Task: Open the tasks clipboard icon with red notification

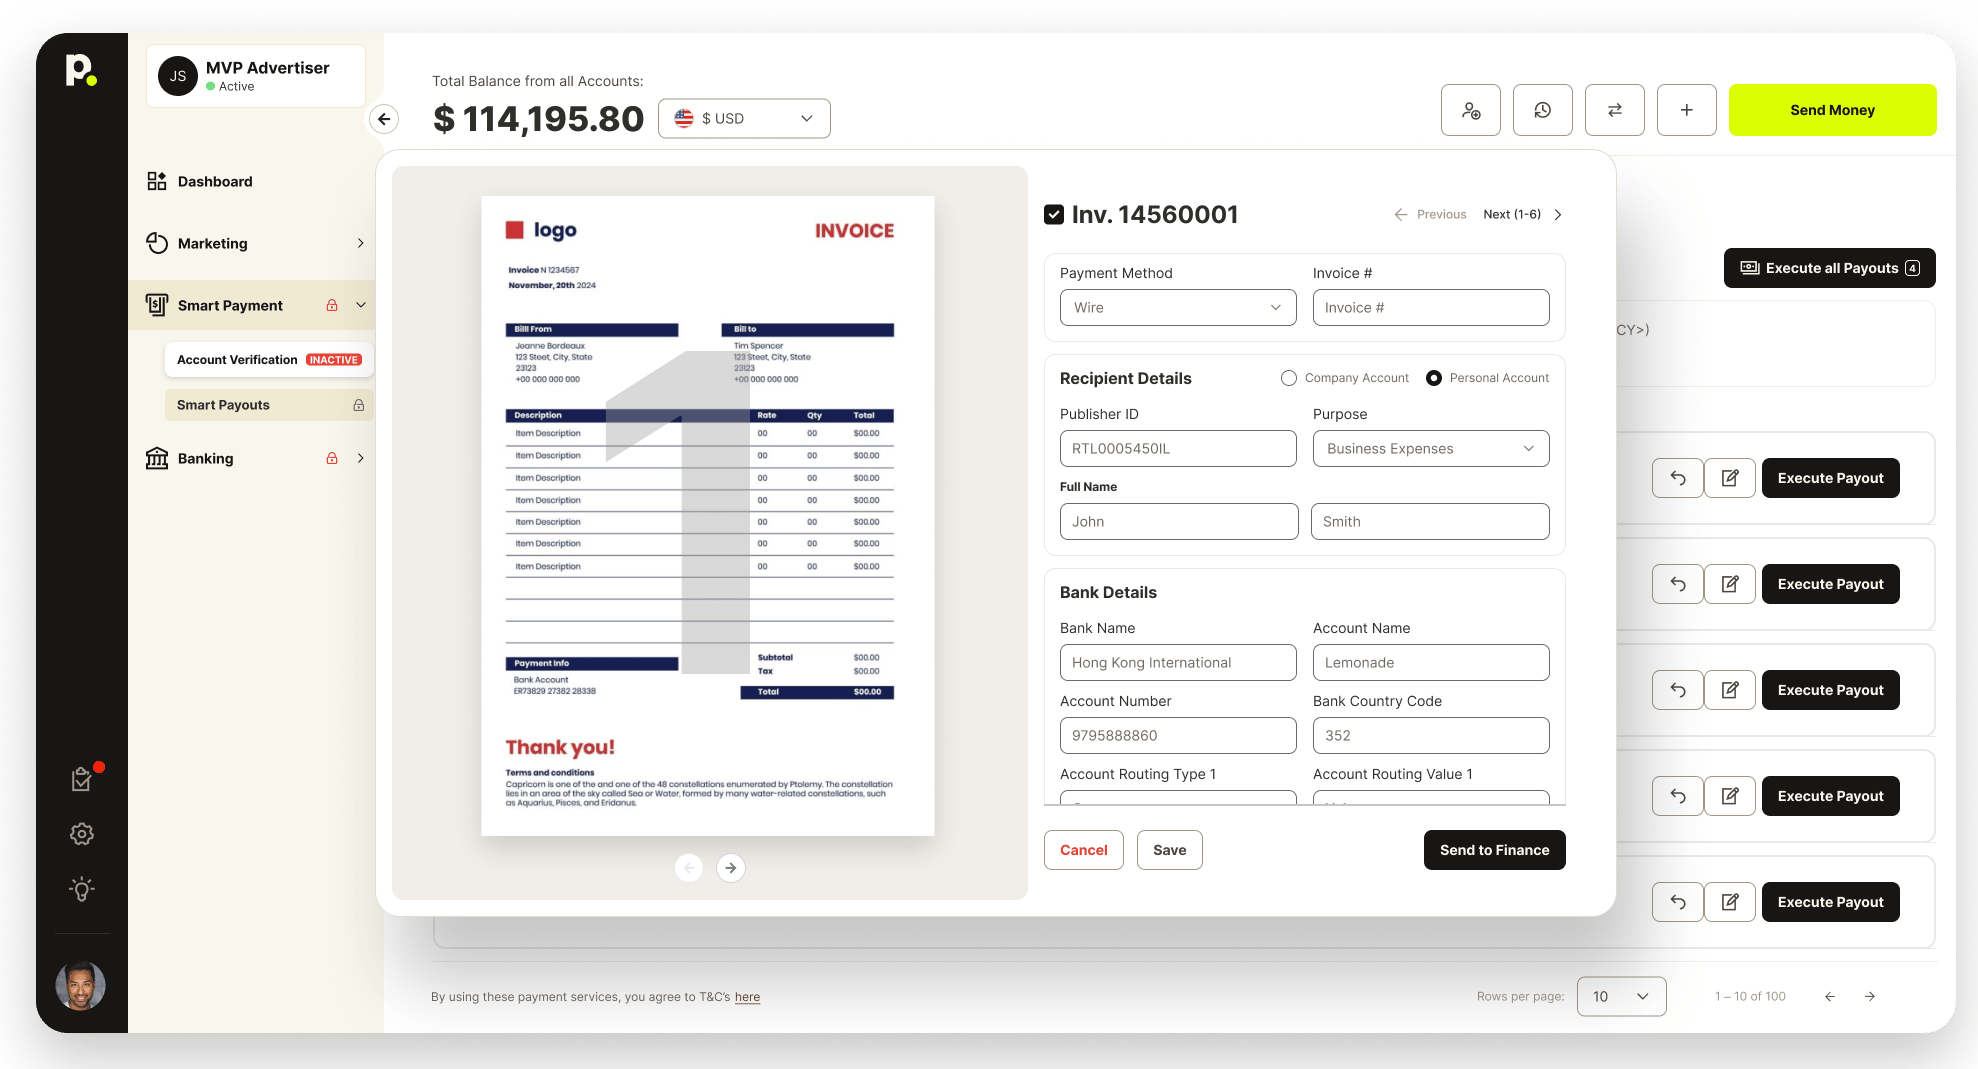Action: [82, 778]
